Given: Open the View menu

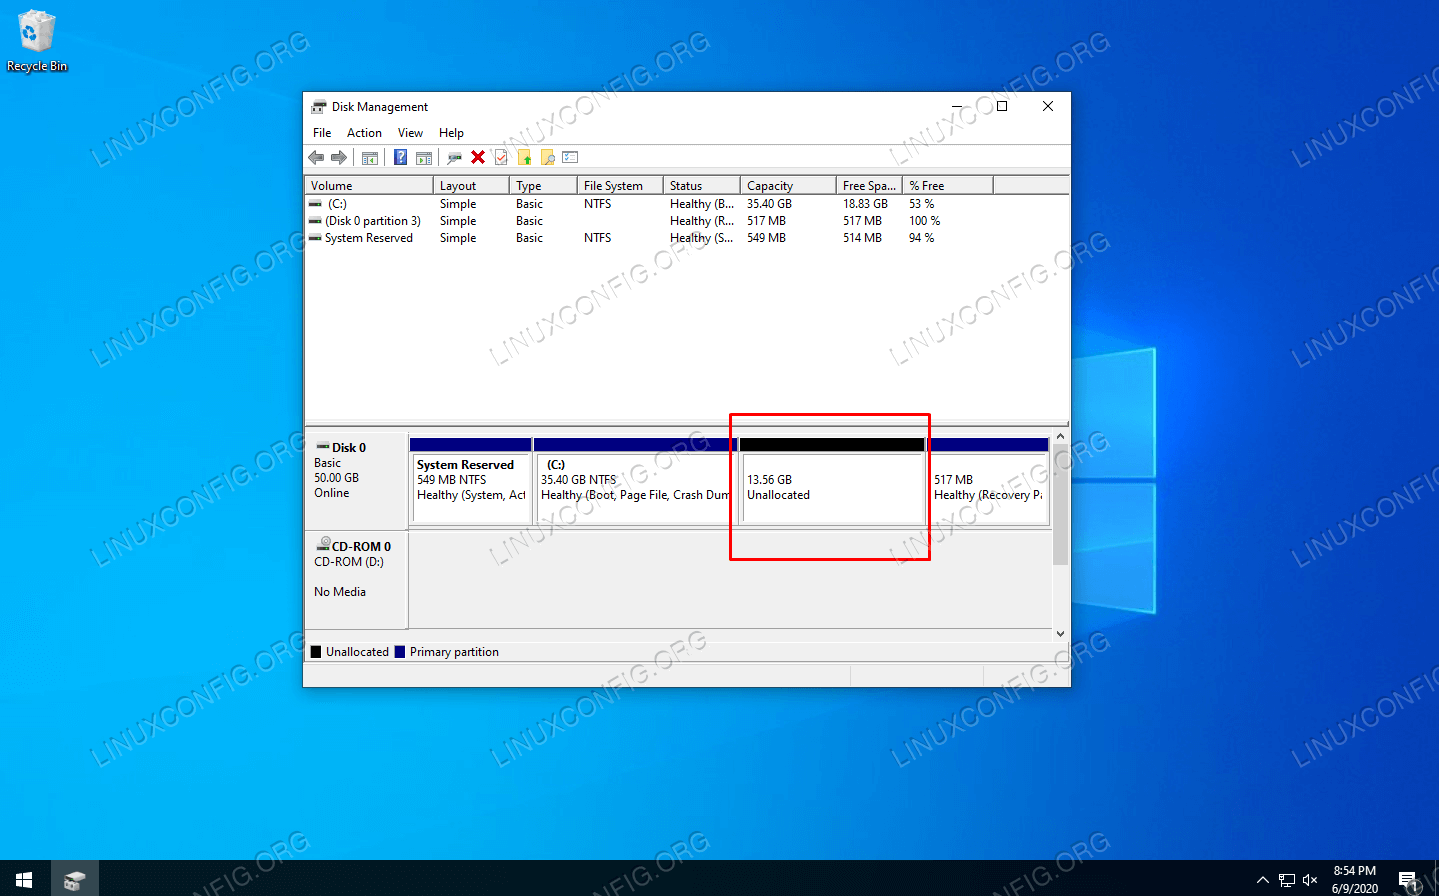Looking at the screenshot, I should (x=410, y=132).
